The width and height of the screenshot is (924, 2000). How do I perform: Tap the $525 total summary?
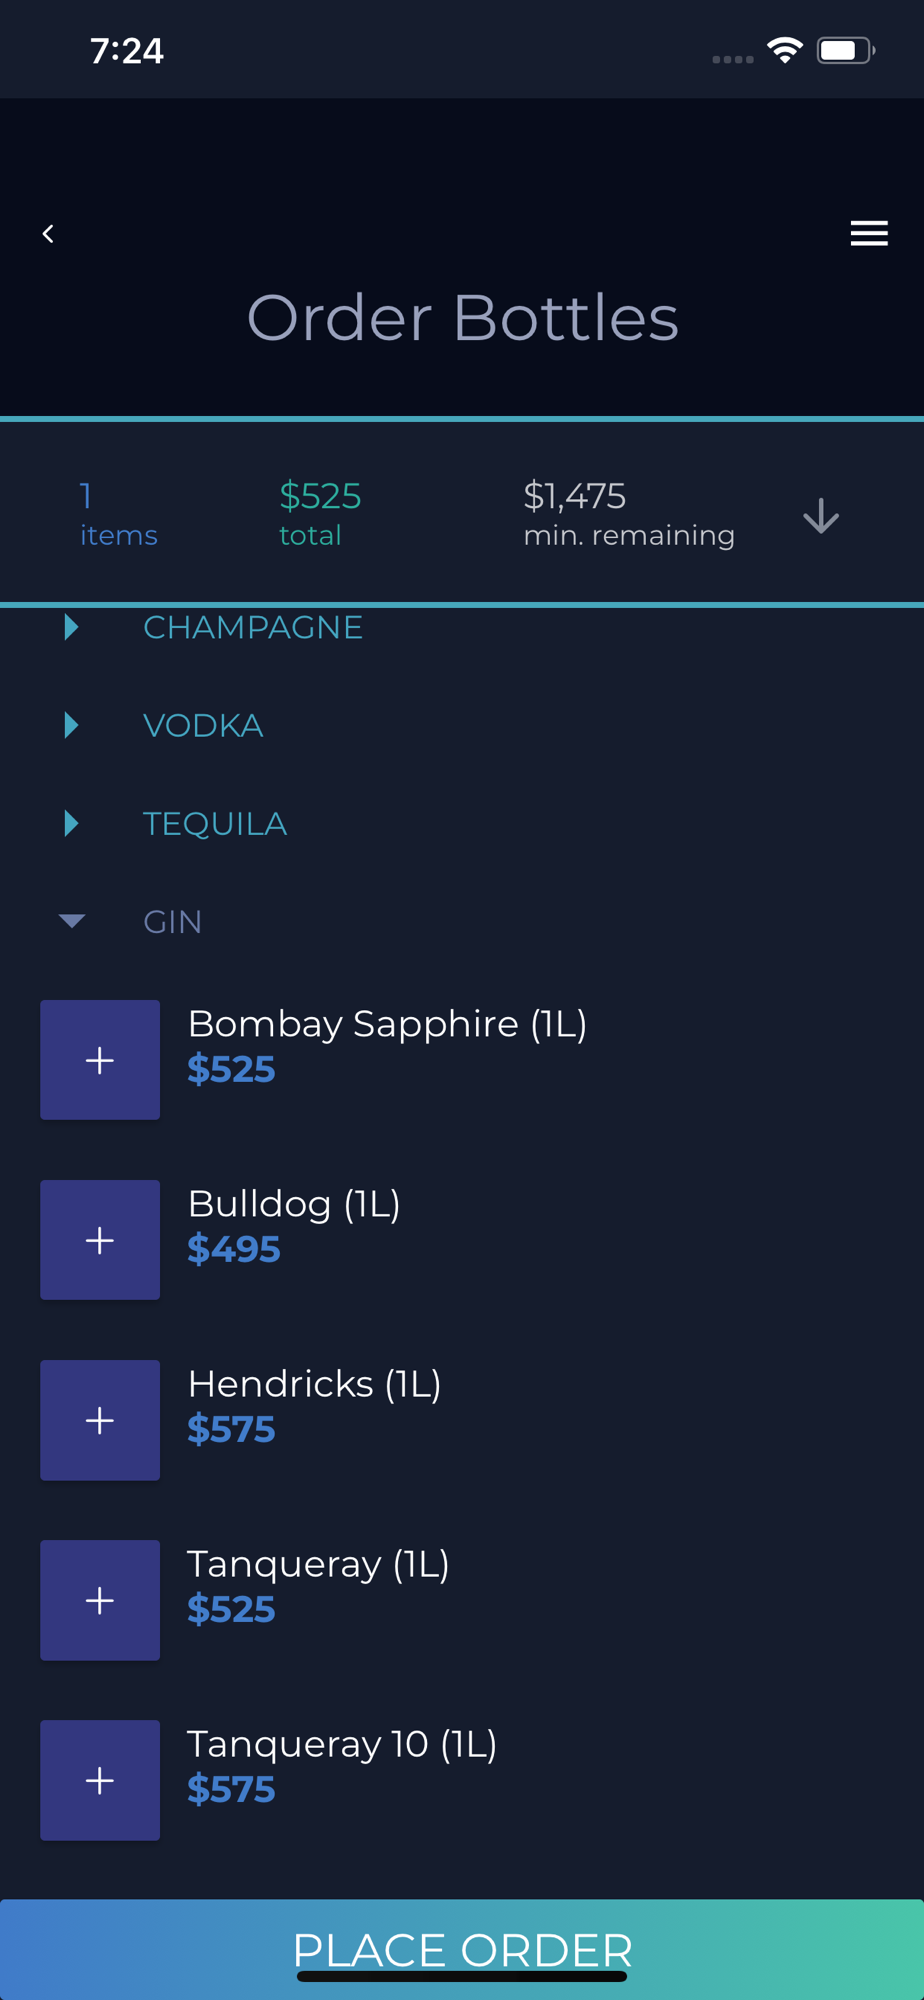point(320,514)
